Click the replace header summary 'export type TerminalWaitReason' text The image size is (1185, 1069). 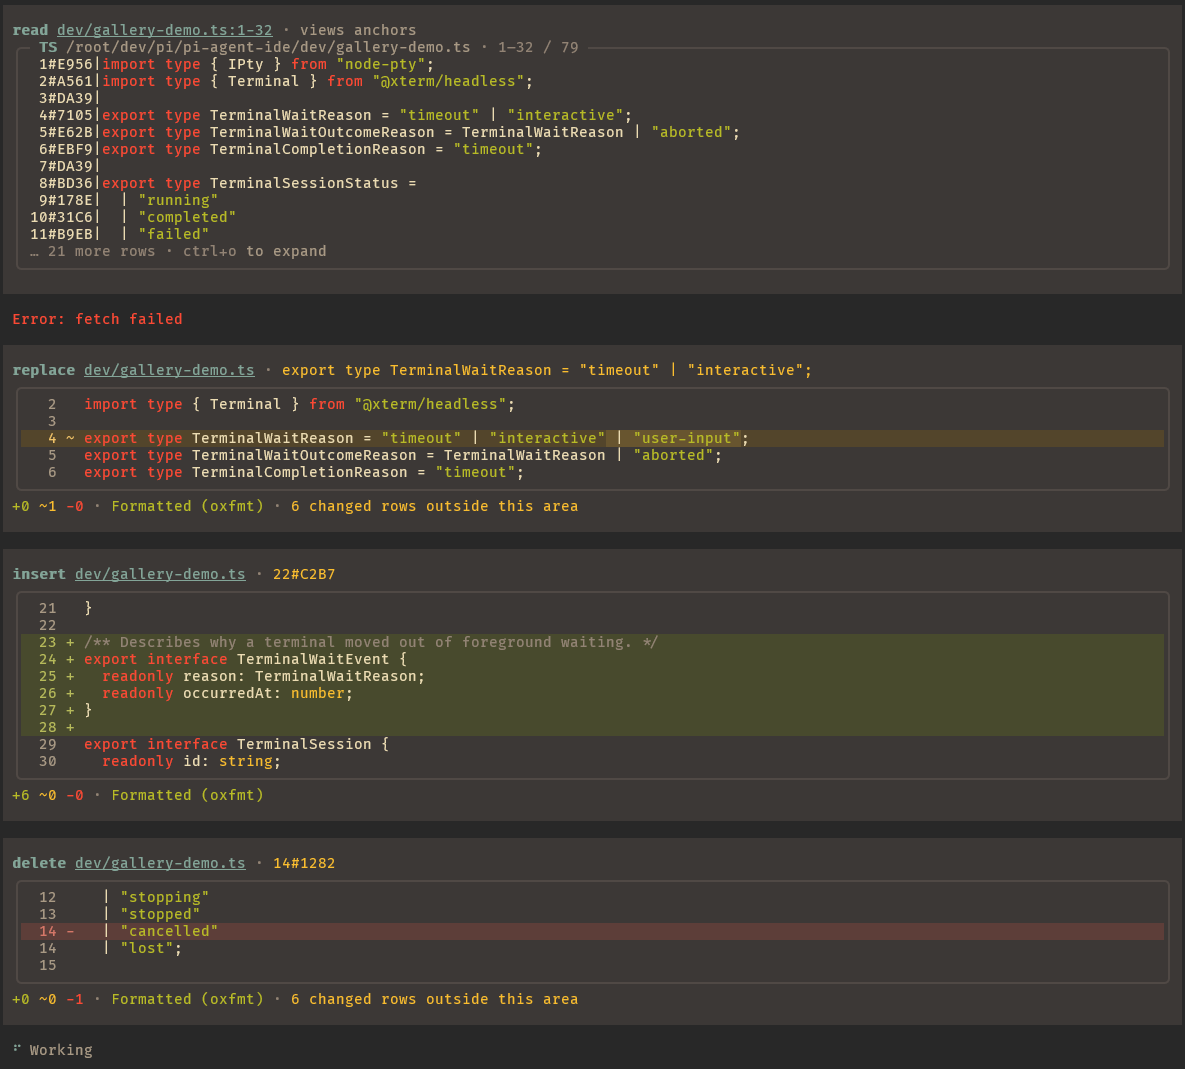(547, 370)
